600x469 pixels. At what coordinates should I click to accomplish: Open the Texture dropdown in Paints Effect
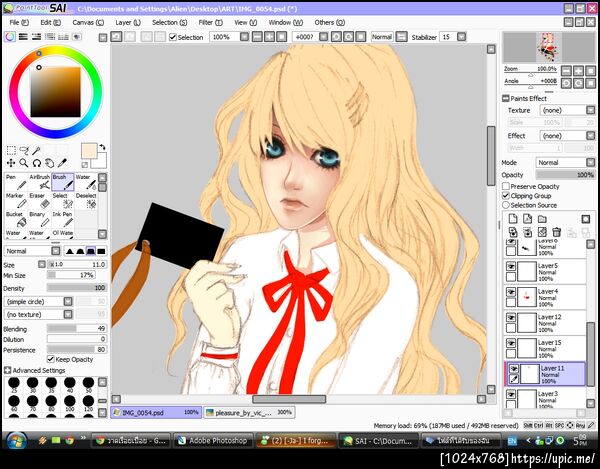567,110
